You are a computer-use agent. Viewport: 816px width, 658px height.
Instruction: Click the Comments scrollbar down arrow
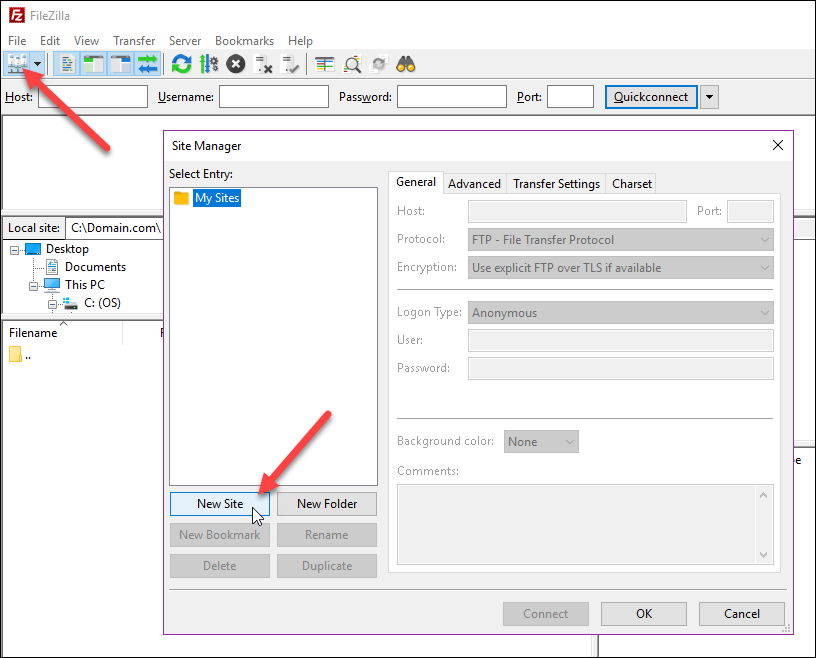(763, 555)
